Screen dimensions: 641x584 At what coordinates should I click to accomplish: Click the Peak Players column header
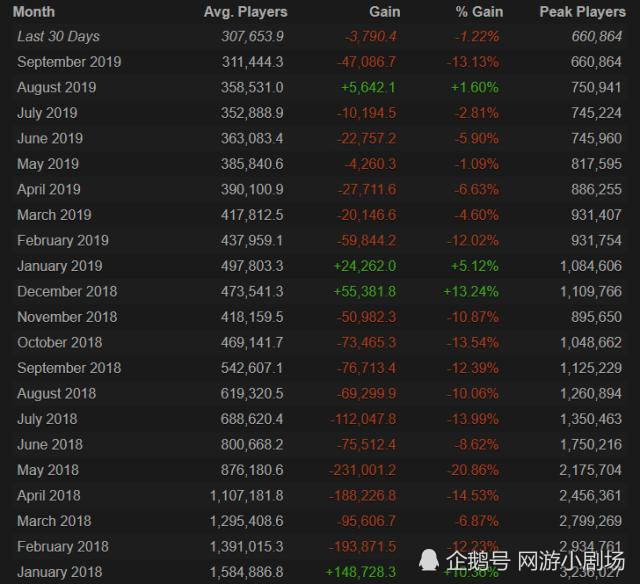(x=583, y=12)
